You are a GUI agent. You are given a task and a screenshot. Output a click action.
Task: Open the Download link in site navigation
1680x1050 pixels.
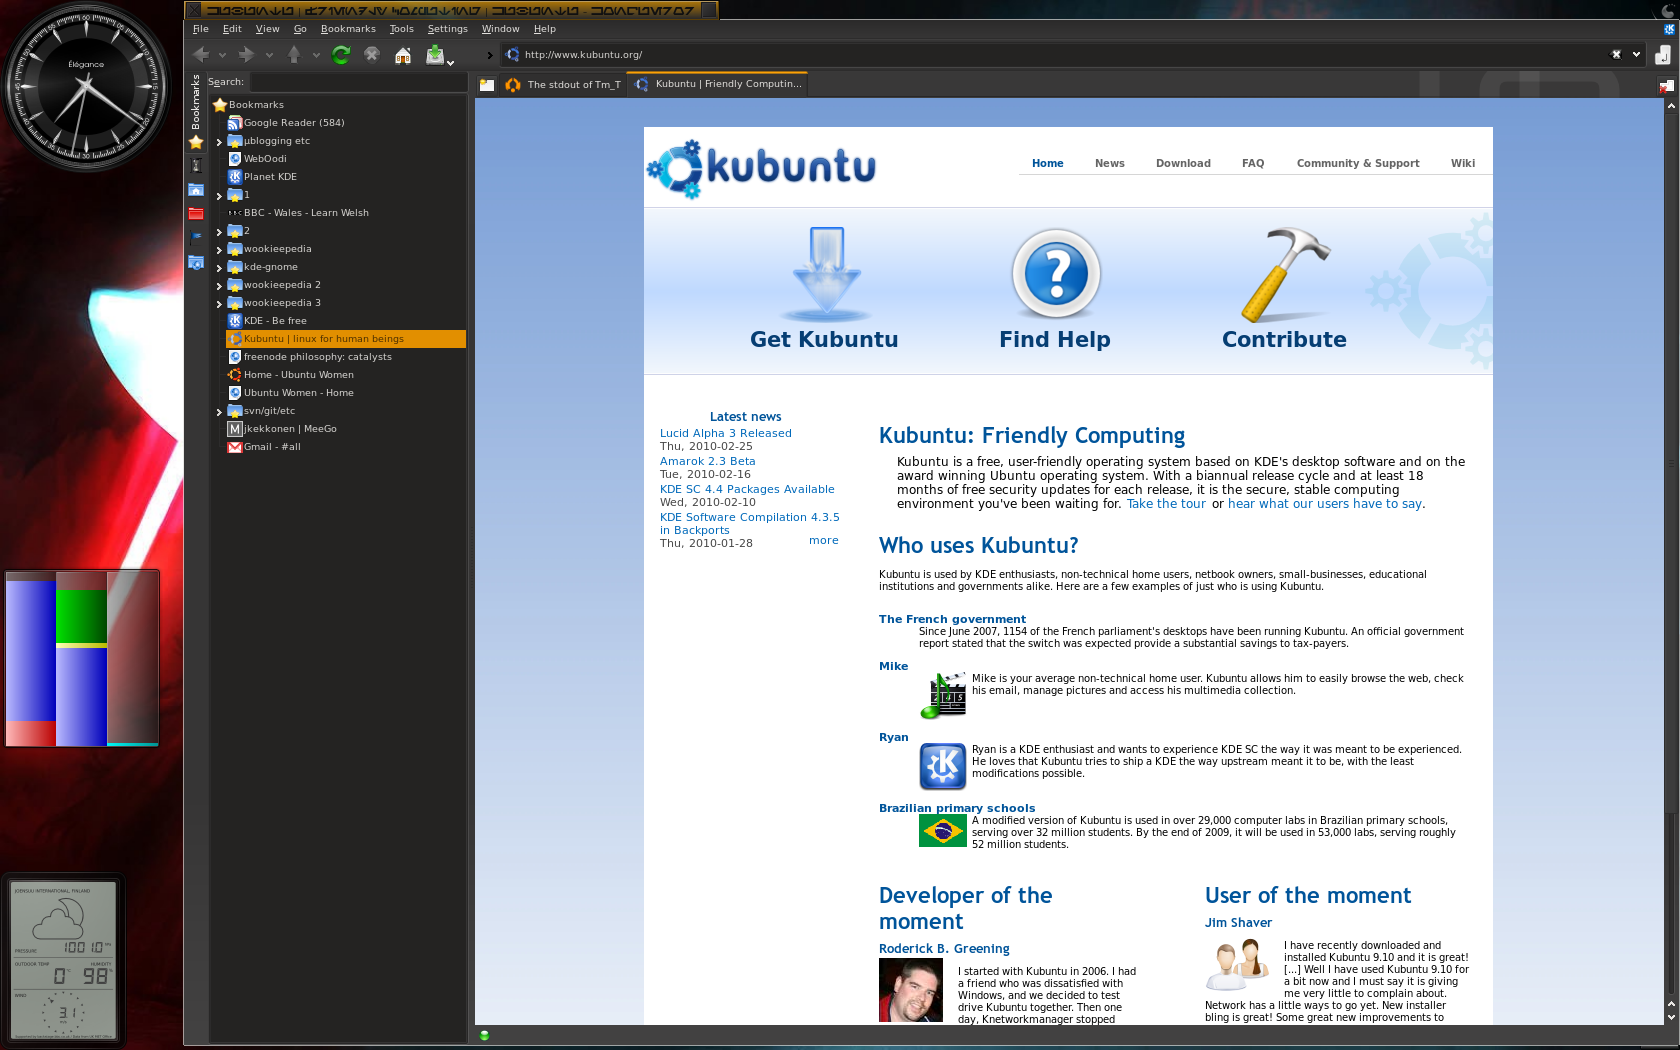click(x=1183, y=164)
